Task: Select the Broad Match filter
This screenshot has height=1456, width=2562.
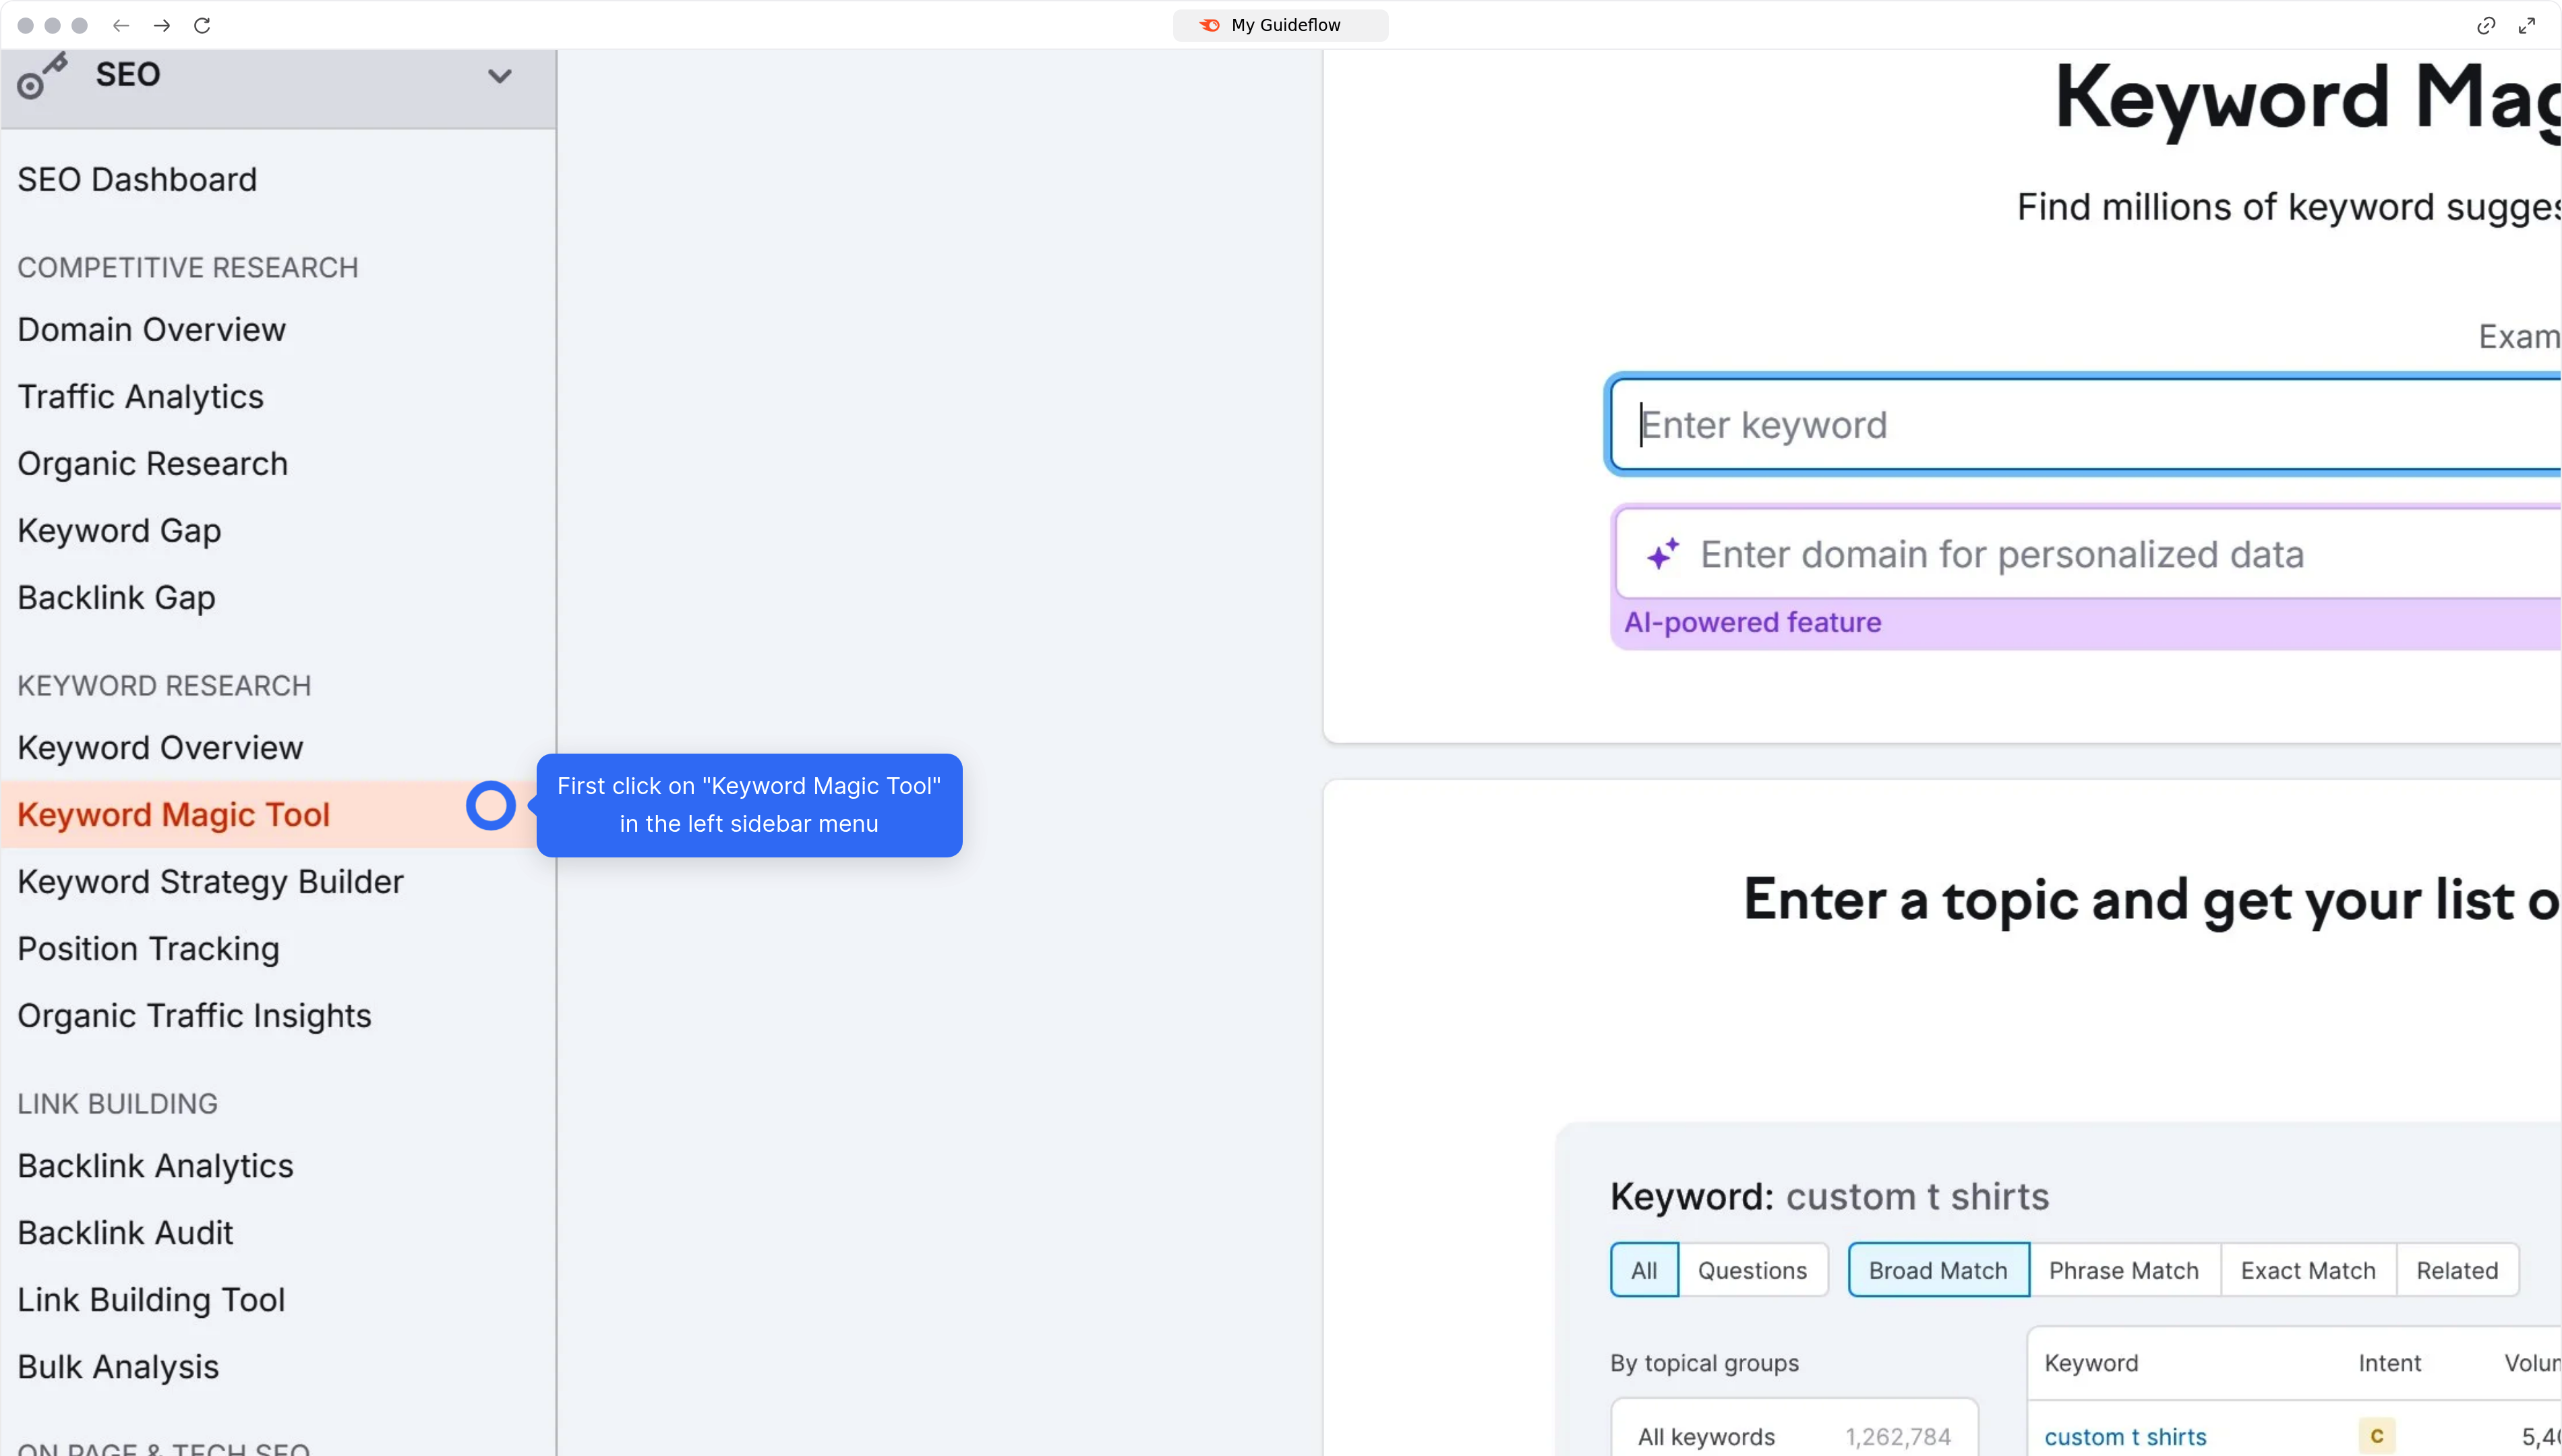Action: 1937,1269
